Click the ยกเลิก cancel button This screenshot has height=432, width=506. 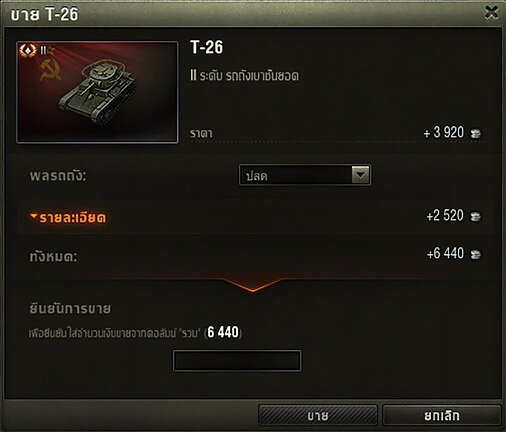point(442,415)
